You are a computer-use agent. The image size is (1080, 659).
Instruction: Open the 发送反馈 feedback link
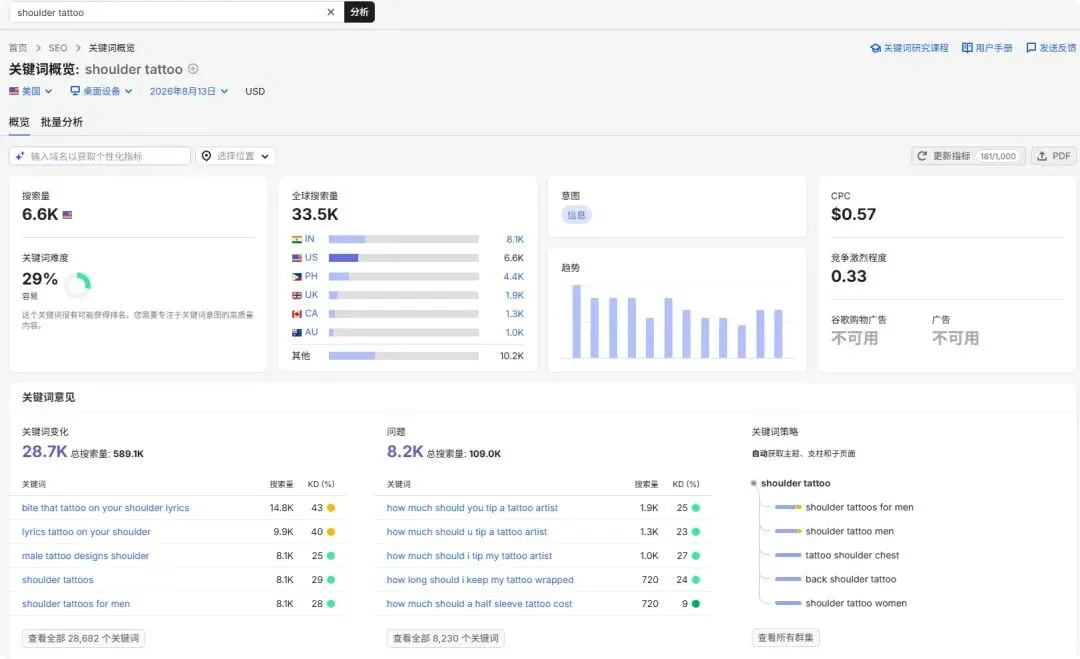click(1051, 48)
